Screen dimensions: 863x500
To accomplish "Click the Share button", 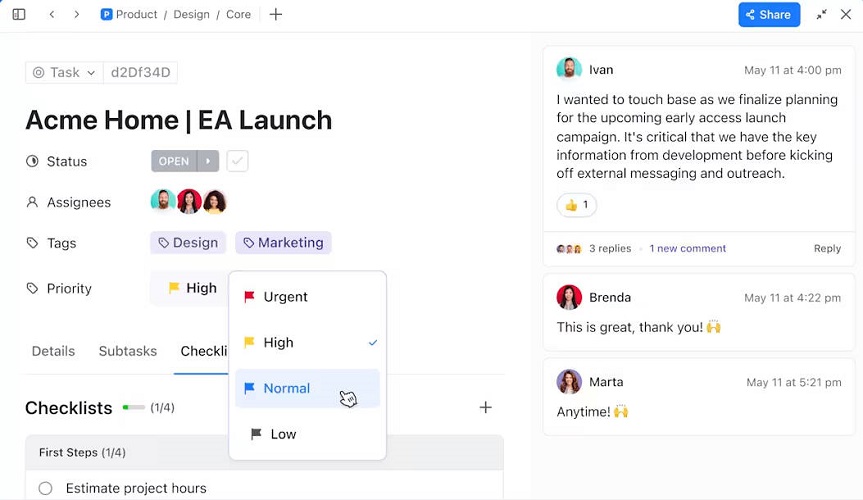I will tap(769, 15).
